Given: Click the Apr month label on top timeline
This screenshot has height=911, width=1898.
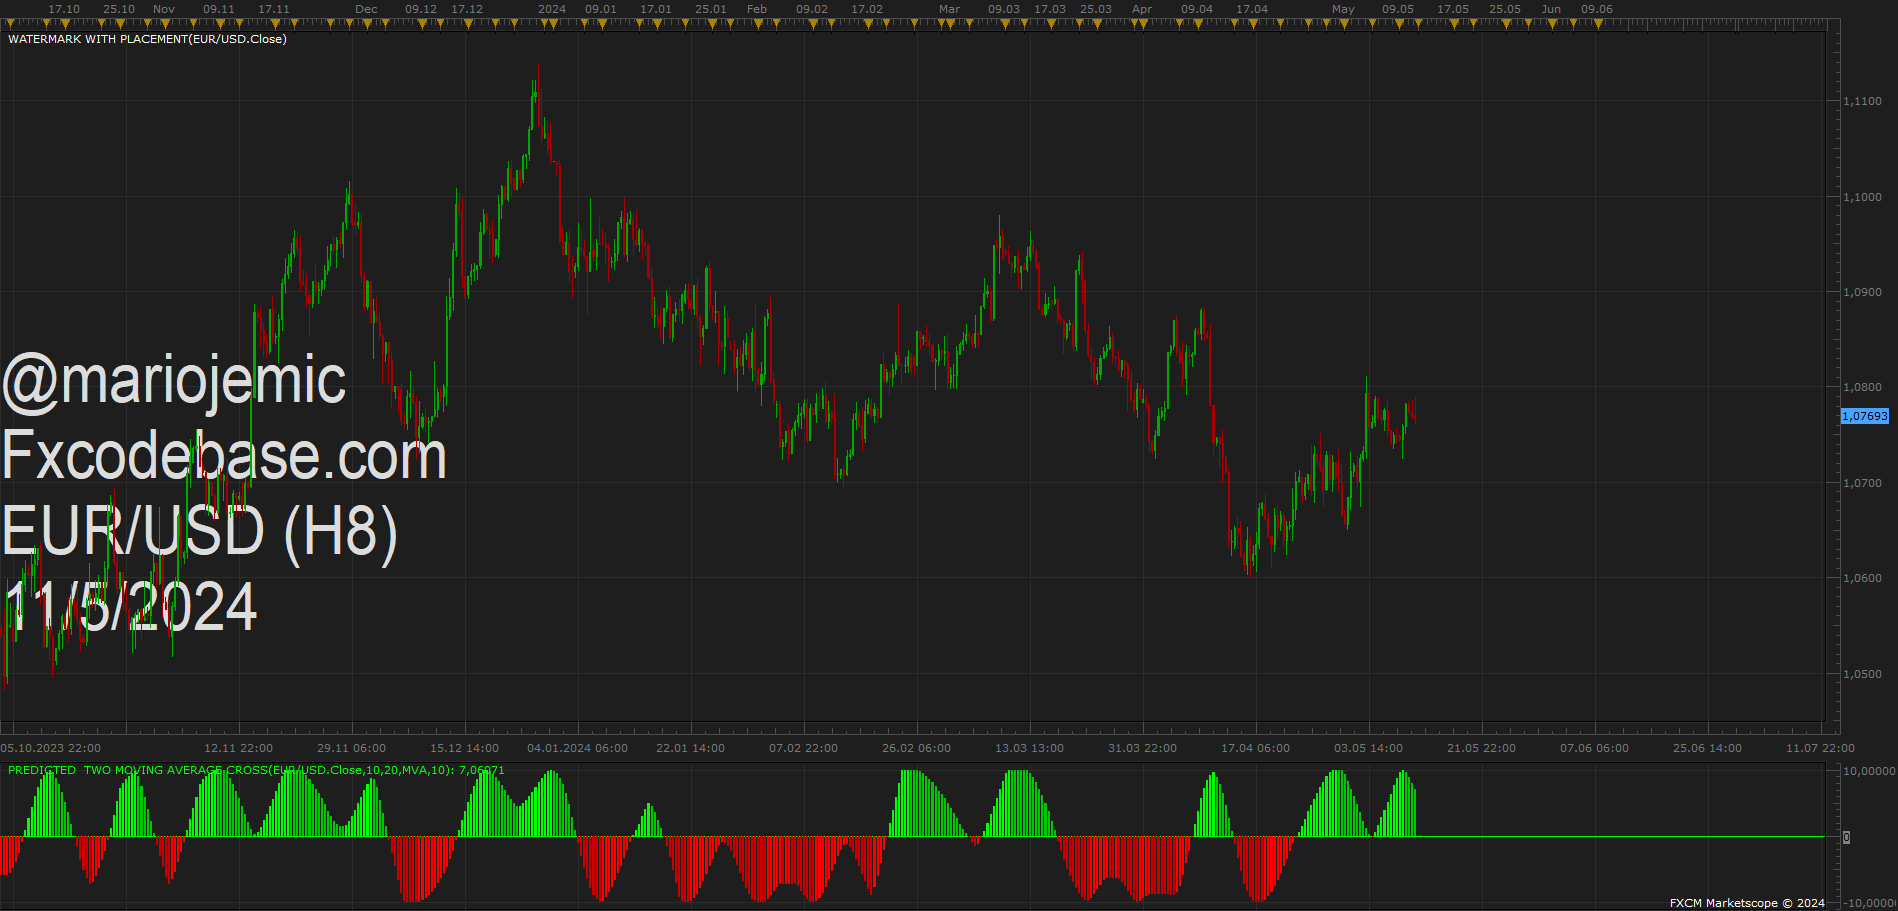Looking at the screenshot, I should tap(1142, 9).
